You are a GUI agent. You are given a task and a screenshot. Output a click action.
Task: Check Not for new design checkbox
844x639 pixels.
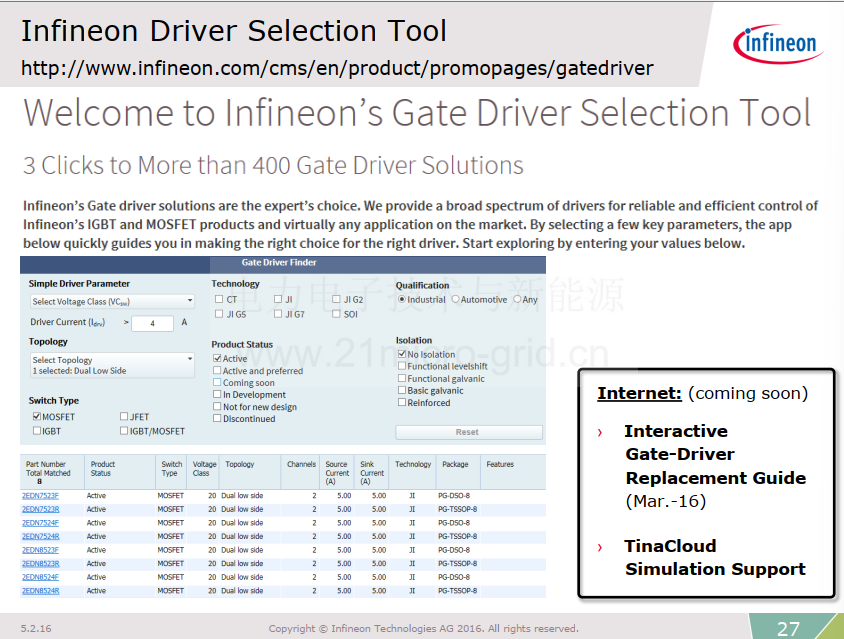[x=217, y=406]
